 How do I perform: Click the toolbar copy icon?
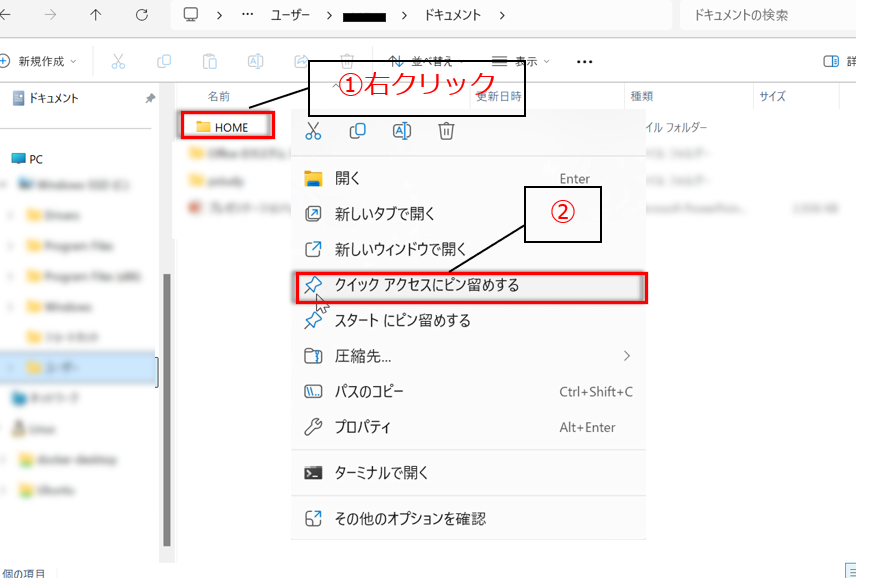[164, 62]
